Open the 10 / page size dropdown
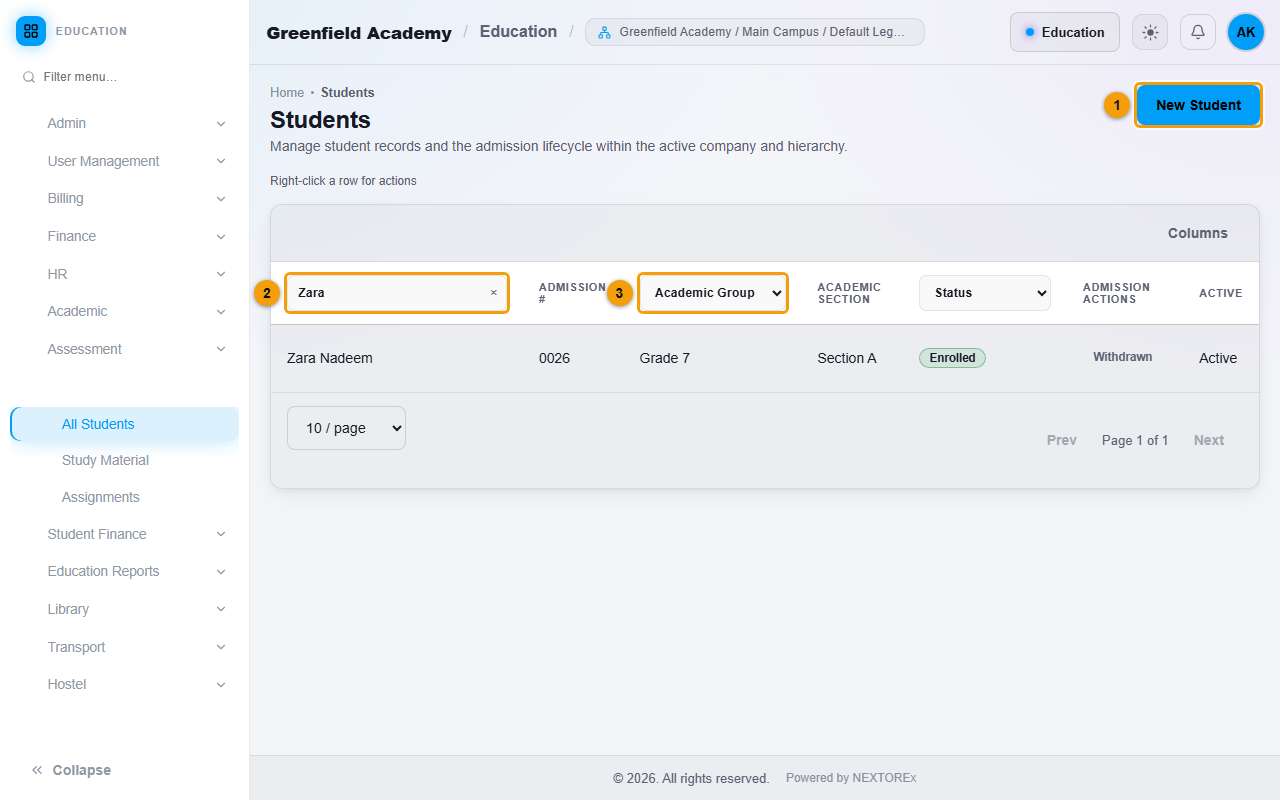The width and height of the screenshot is (1280, 800). coord(346,428)
